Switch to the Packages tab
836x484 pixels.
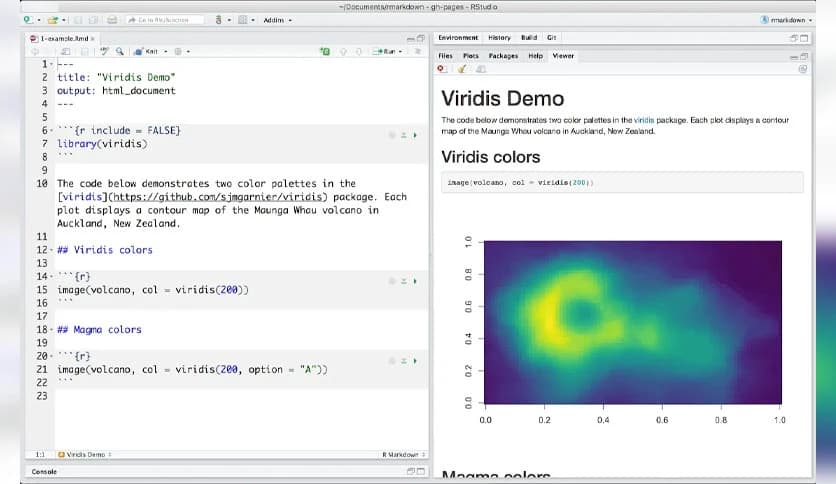tap(503, 56)
